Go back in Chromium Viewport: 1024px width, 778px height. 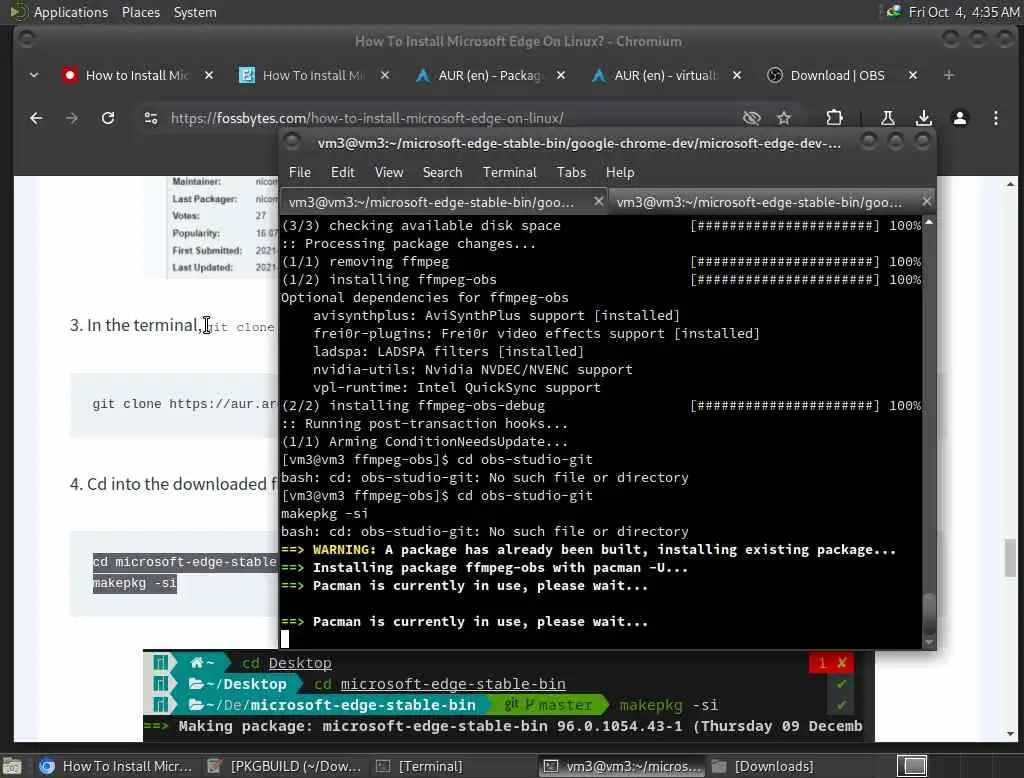[x=36, y=118]
